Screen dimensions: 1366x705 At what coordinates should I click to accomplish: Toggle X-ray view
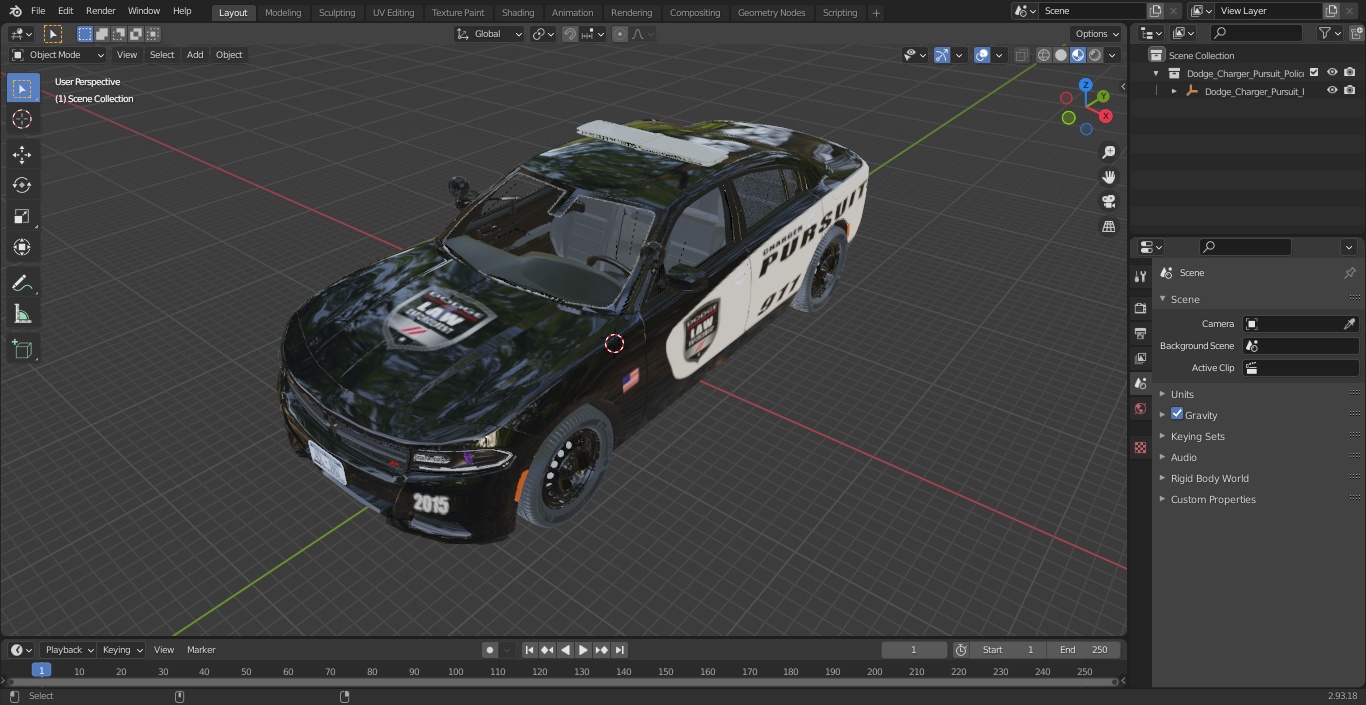tap(1021, 55)
